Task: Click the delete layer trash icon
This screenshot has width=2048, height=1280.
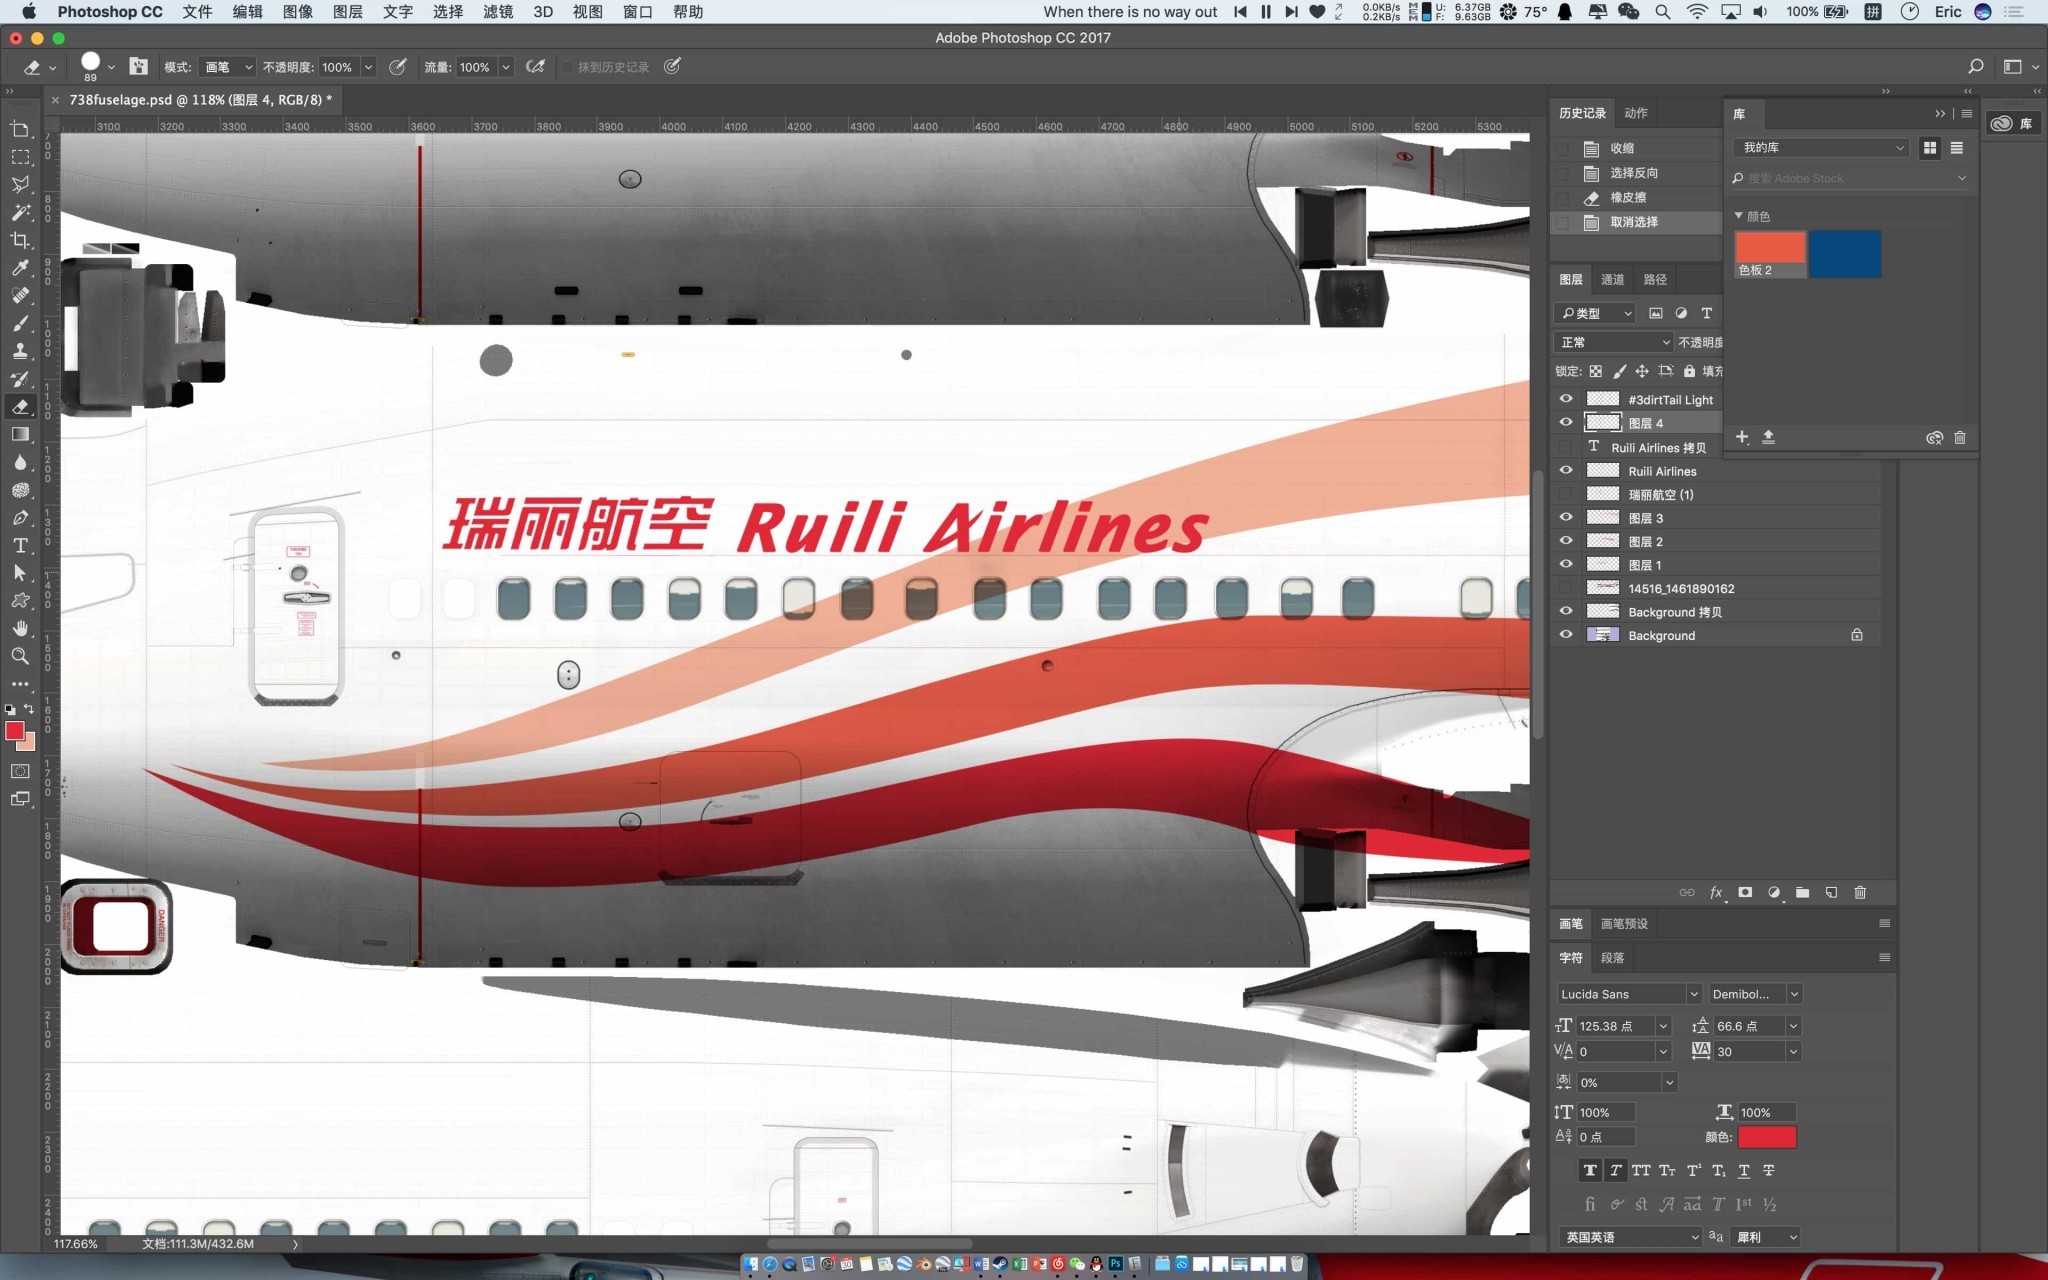Action: tap(1860, 892)
